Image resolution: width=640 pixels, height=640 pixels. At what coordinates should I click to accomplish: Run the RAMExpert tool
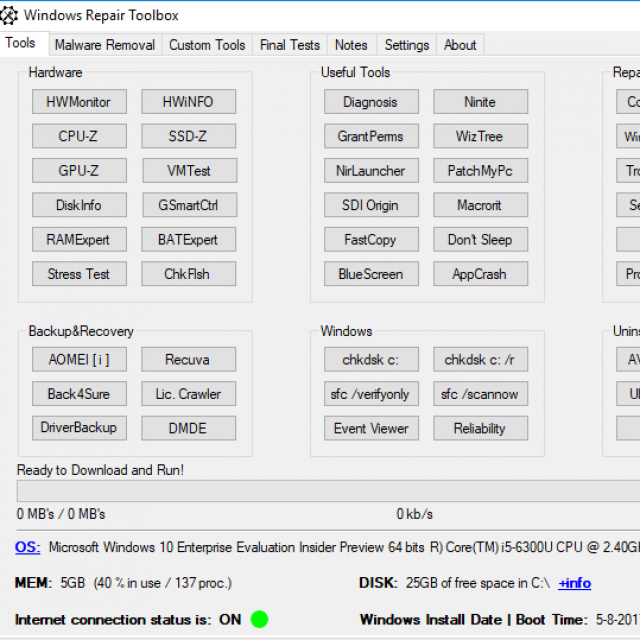pyautogui.click(x=79, y=239)
